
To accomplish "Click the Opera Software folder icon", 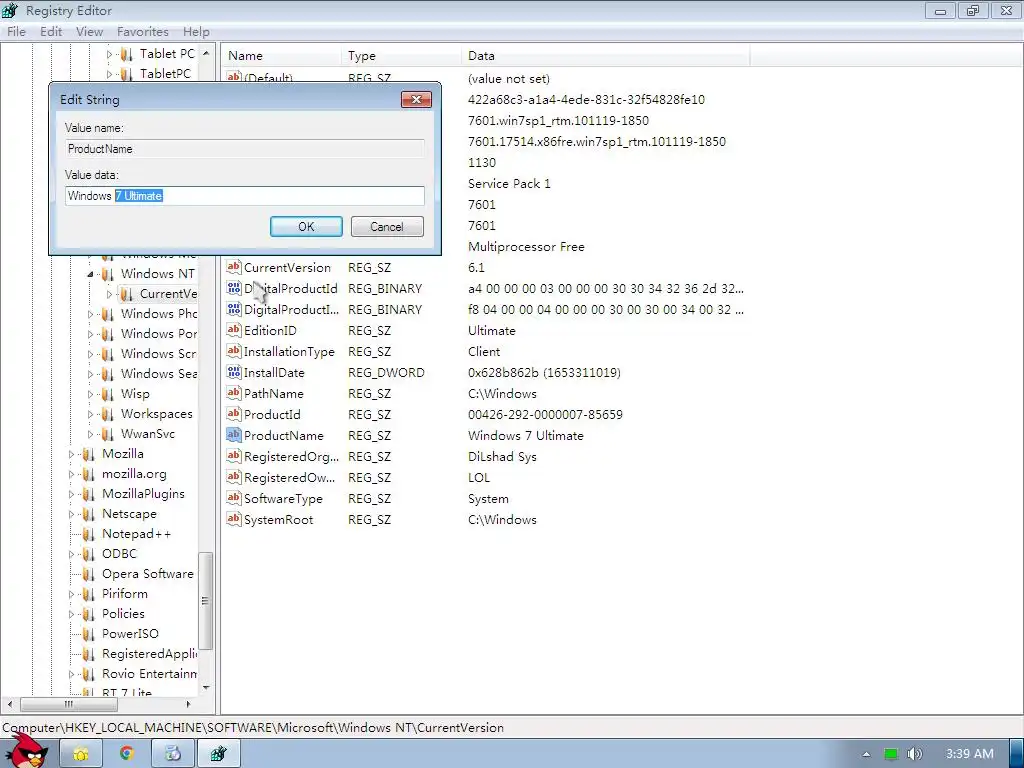I will click(89, 574).
